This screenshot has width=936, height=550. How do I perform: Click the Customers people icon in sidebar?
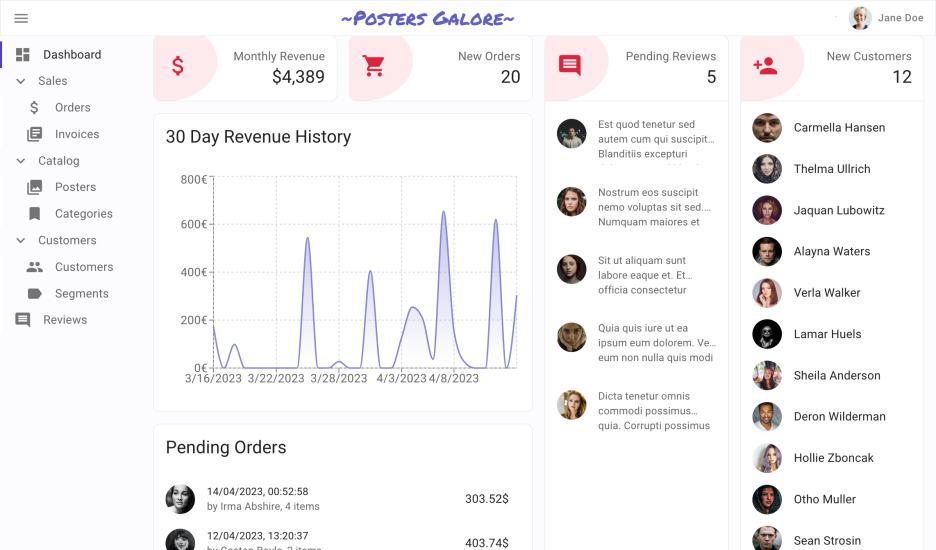click(x=35, y=267)
